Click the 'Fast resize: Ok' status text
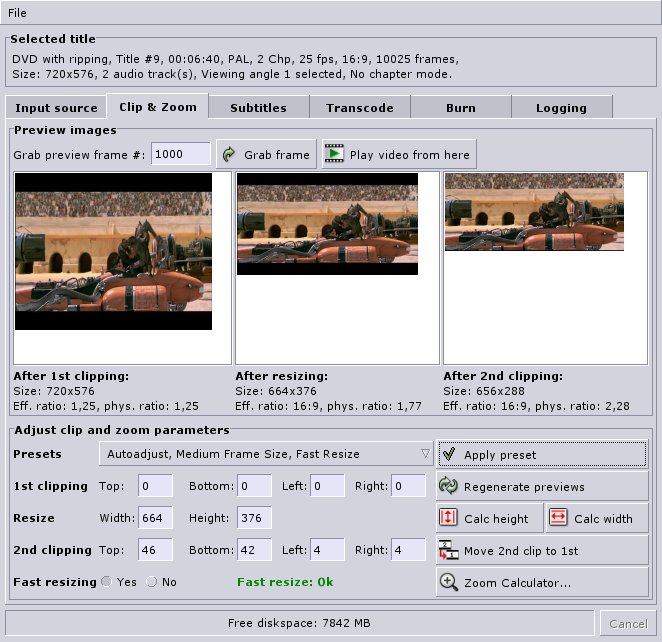Viewport: 662px width, 642px height. (x=285, y=582)
